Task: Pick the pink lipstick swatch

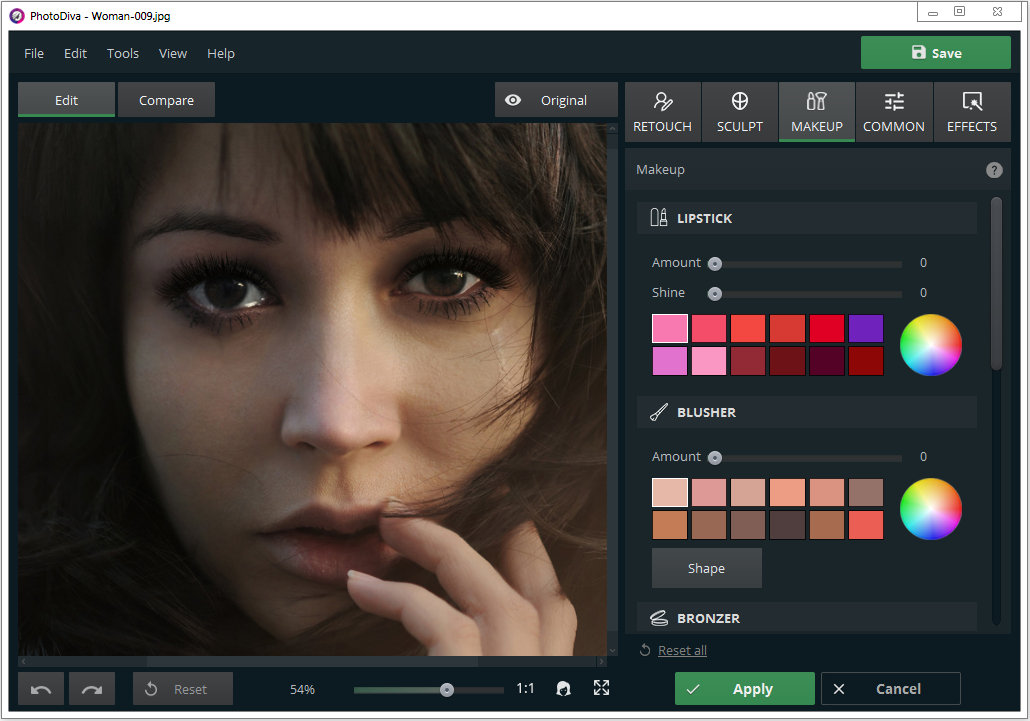Action: coord(669,328)
